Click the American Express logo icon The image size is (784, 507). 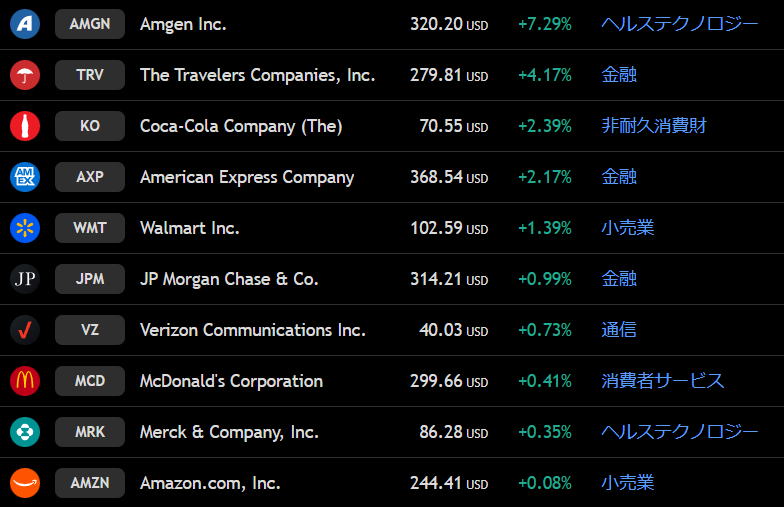[x=25, y=177]
